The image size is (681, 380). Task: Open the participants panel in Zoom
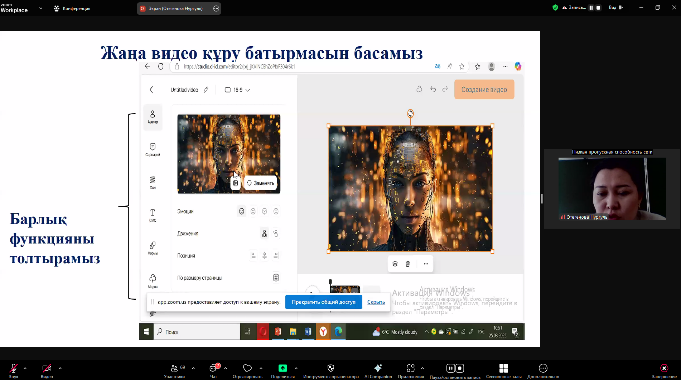click(x=175, y=370)
